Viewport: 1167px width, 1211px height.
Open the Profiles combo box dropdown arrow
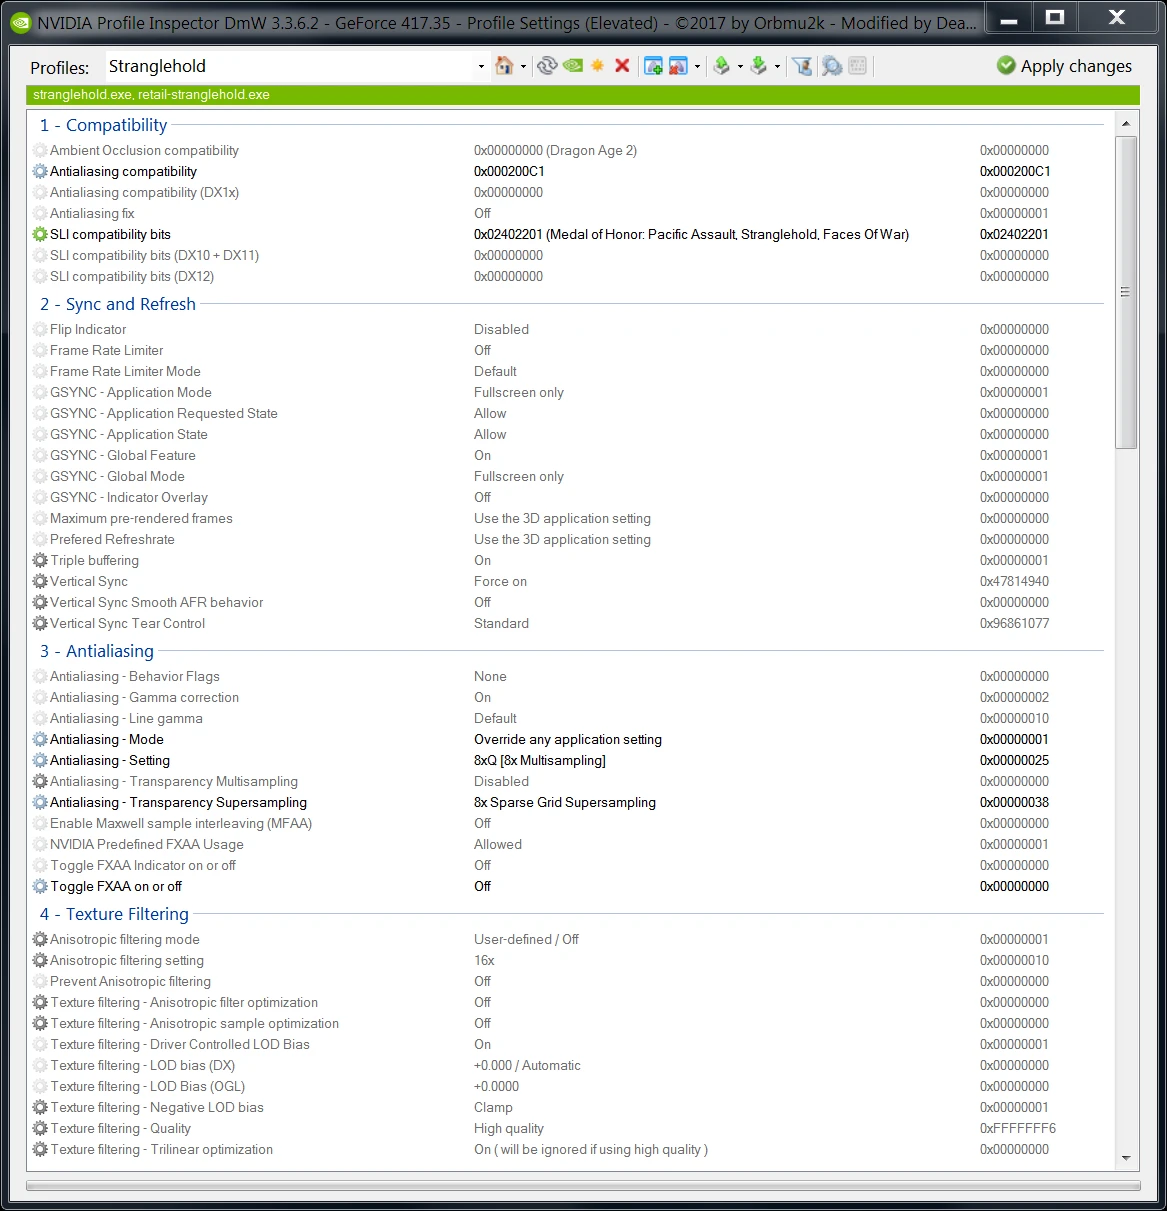tap(481, 67)
